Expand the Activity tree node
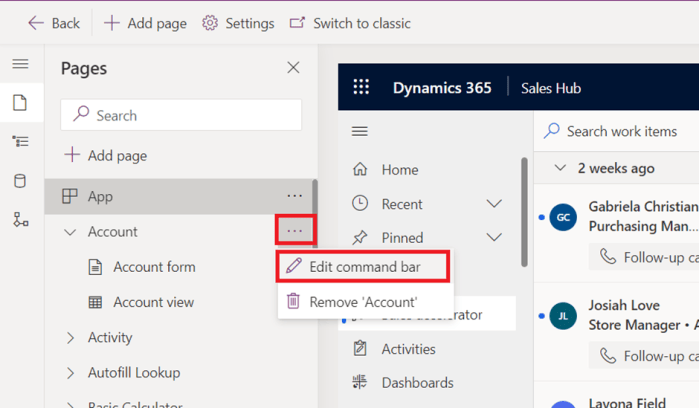Image resolution: width=699 pixels, height=408 pixels. point(70,338)
